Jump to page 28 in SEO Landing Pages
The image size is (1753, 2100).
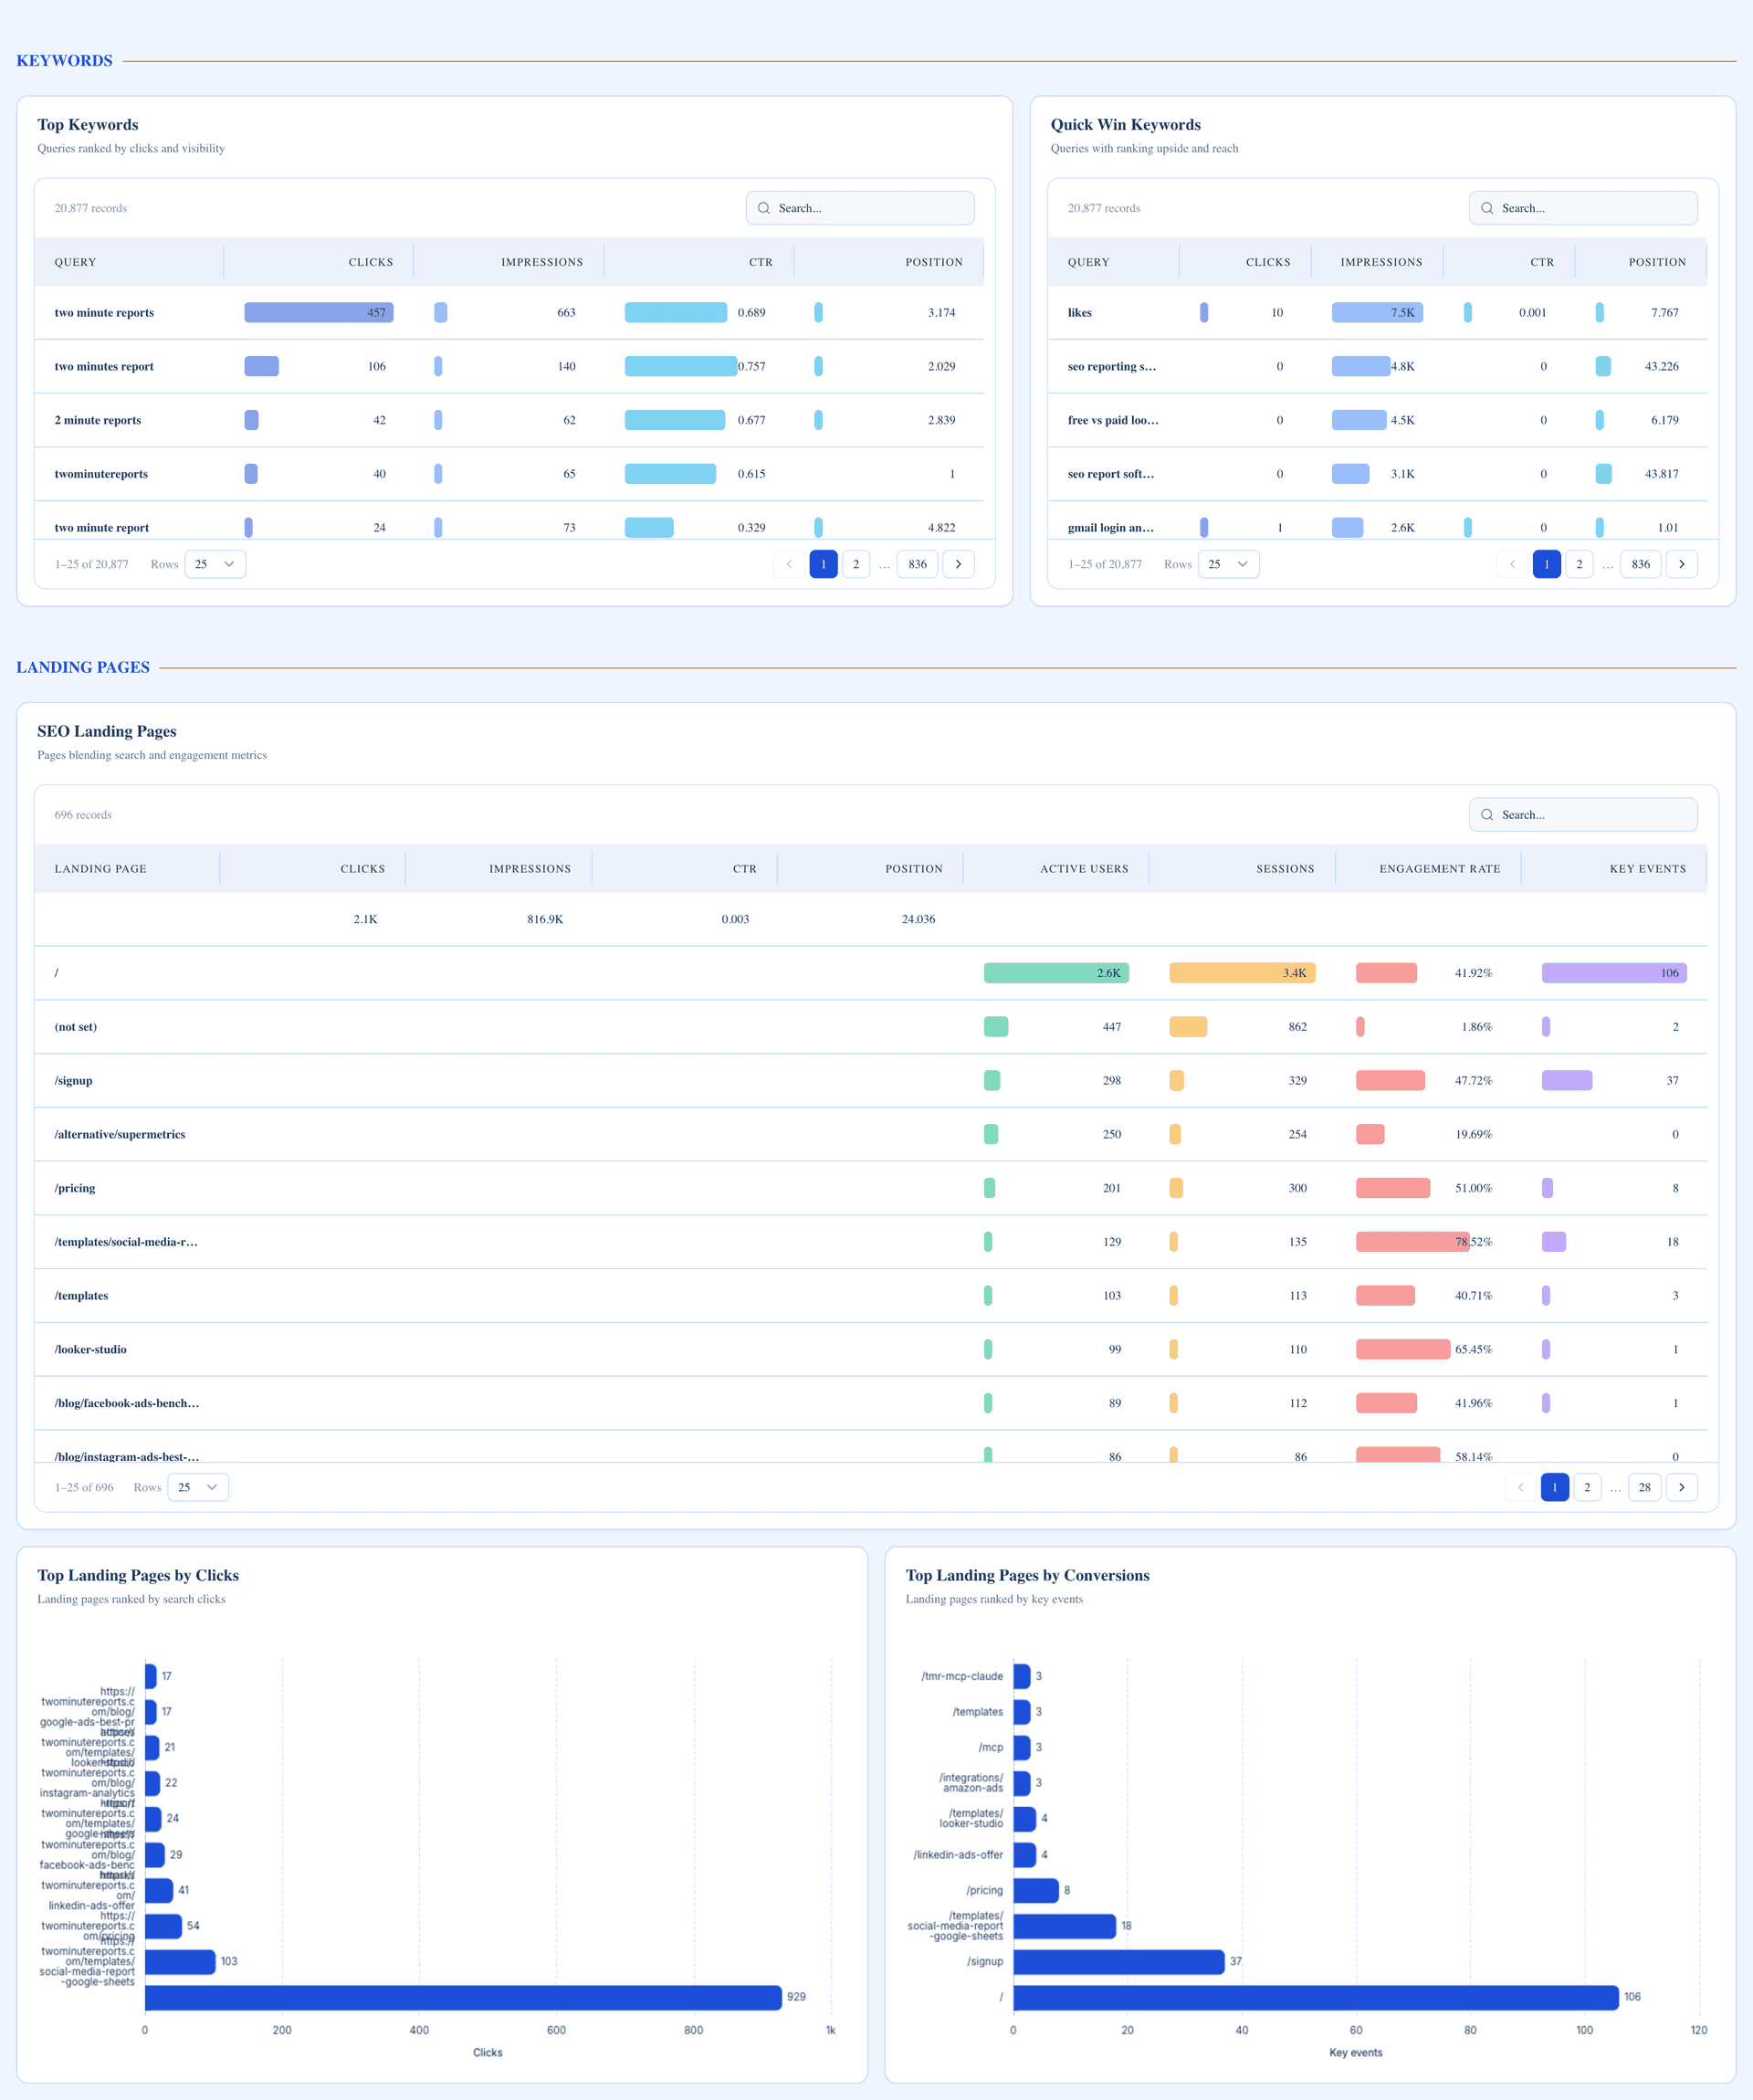[1644, 1487]
